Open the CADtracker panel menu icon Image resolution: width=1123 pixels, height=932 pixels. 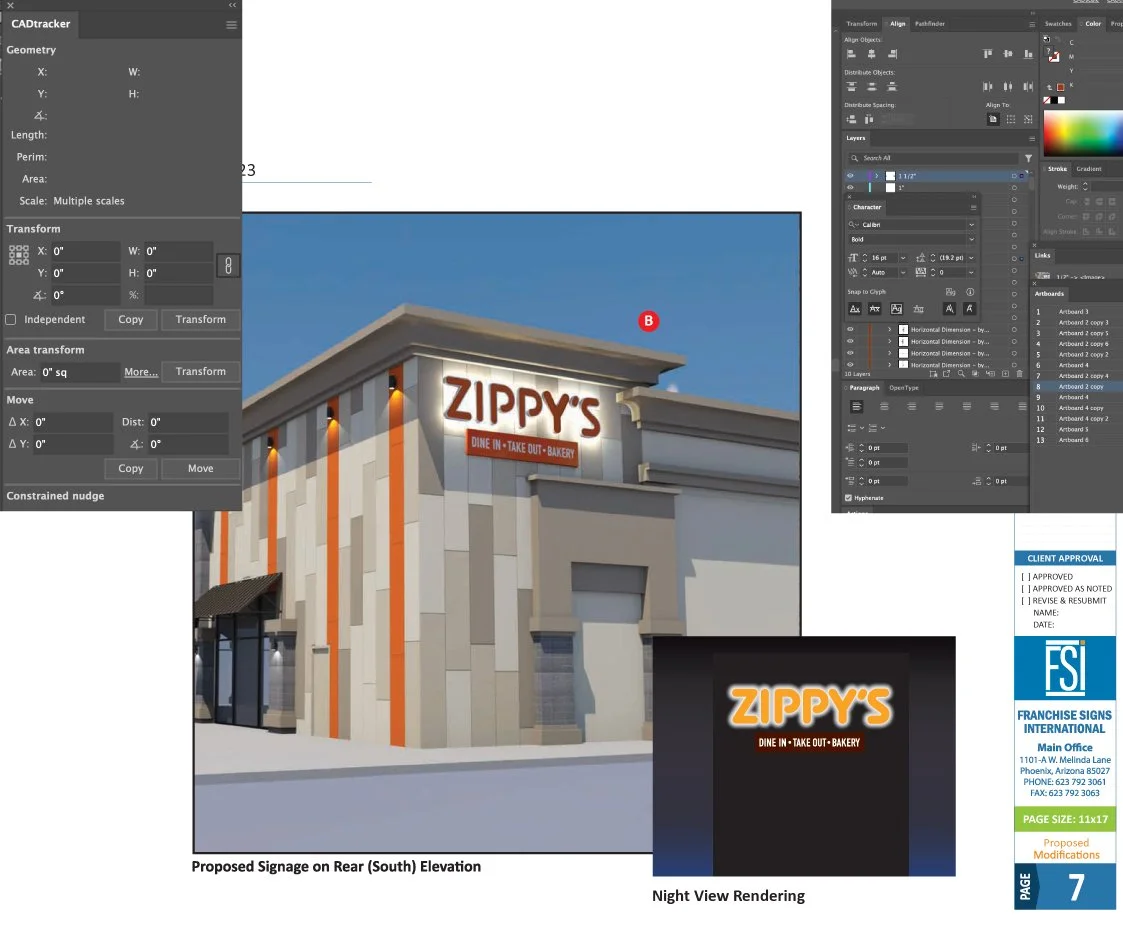[231, 25]
